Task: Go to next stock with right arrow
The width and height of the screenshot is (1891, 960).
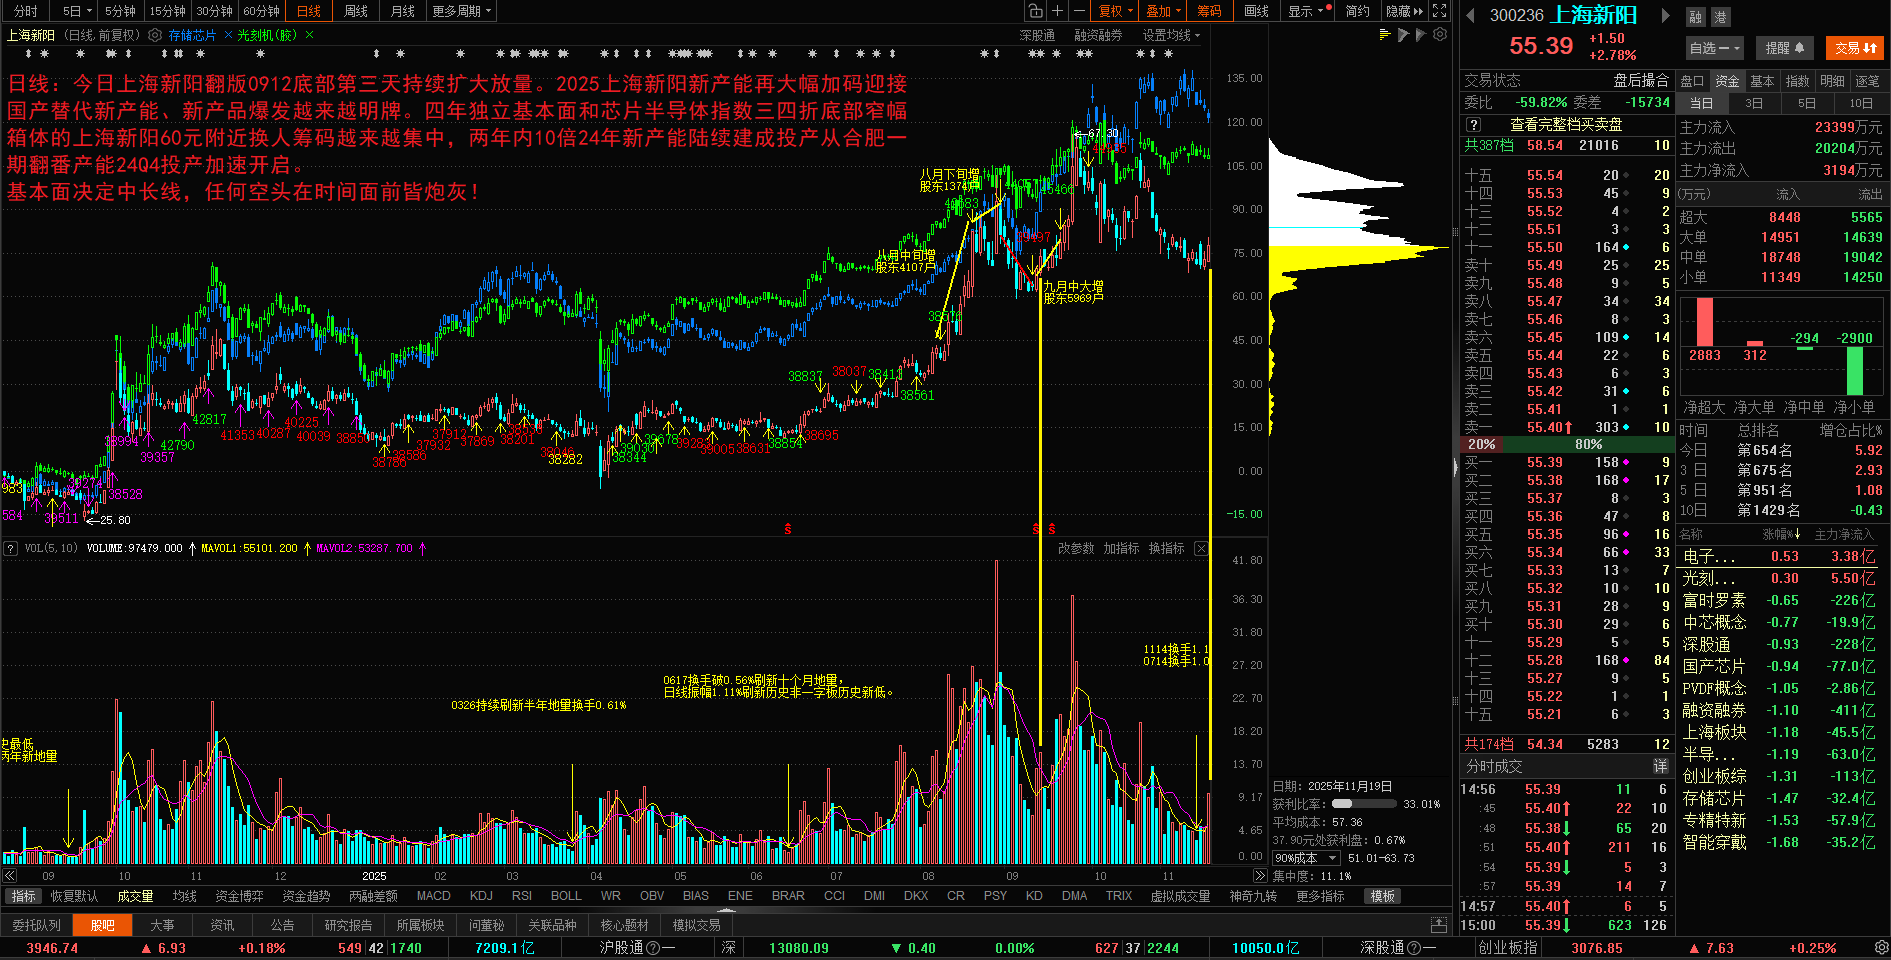Action: coord(1665,15)
